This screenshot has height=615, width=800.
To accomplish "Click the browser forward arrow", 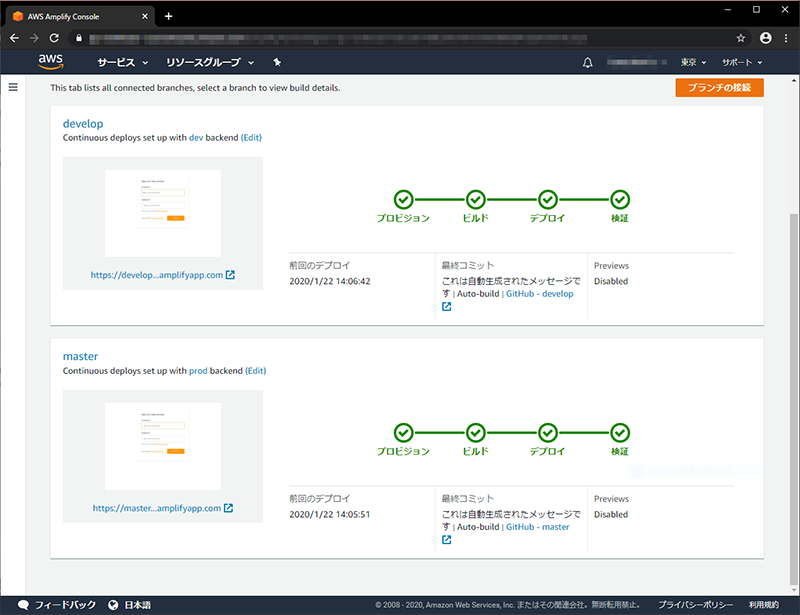I will pyautogui.click(x=34, y=38).
